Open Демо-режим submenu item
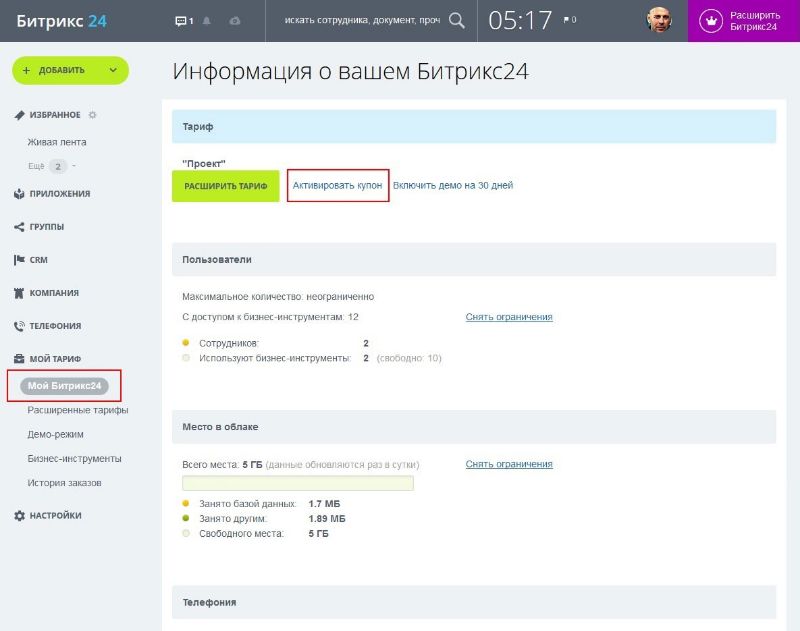The height and width of the screenshot is (631, 800). [55, 435]
